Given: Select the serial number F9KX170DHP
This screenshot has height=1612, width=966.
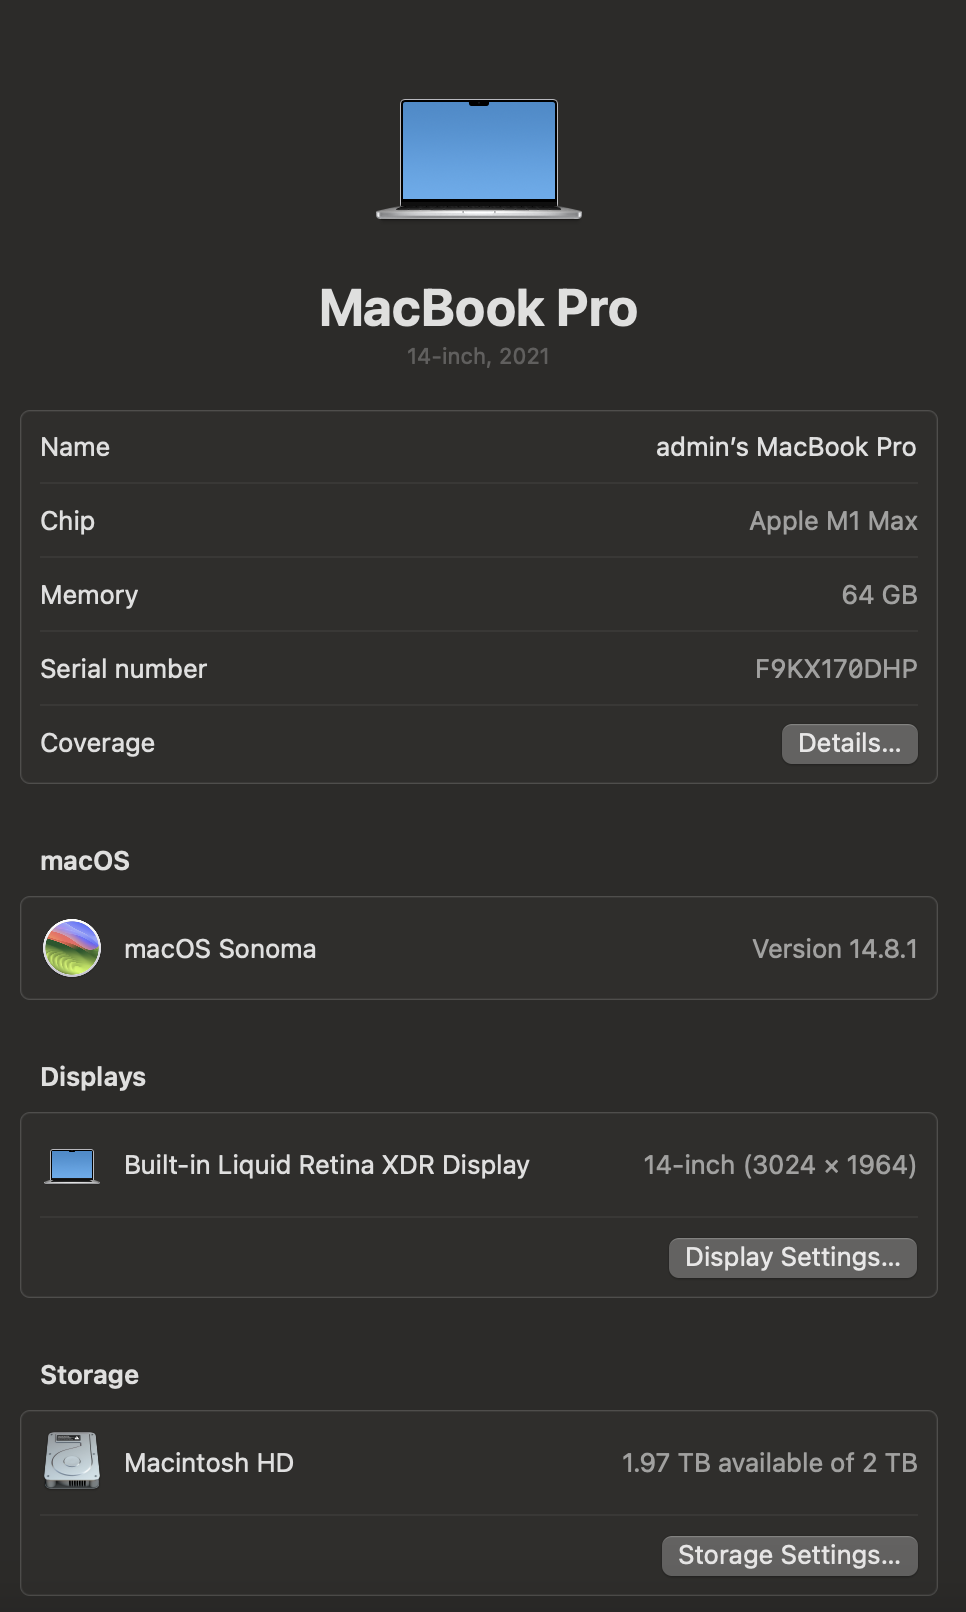Looking at the screenshot, I should 835,669.
